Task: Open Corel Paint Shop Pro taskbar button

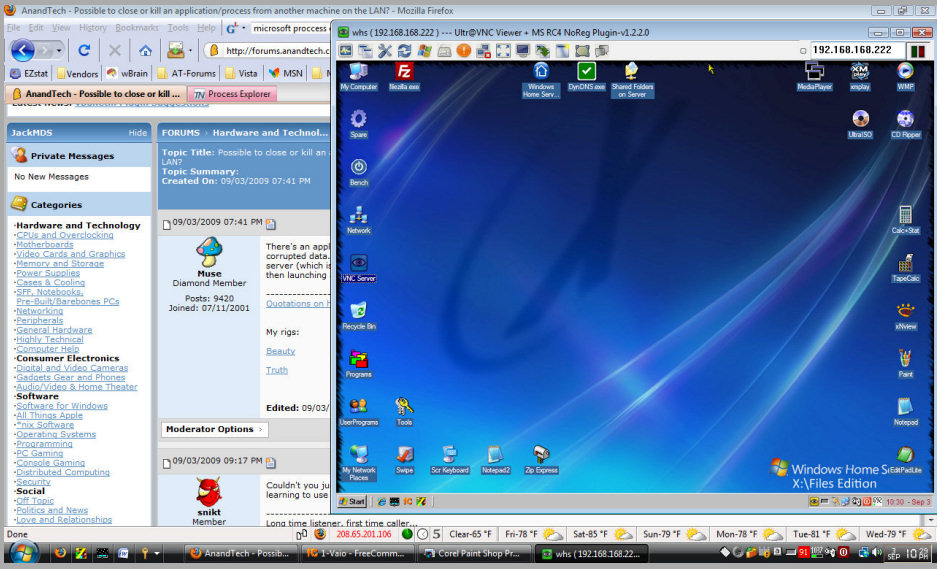Action: [x=473, y=553]
